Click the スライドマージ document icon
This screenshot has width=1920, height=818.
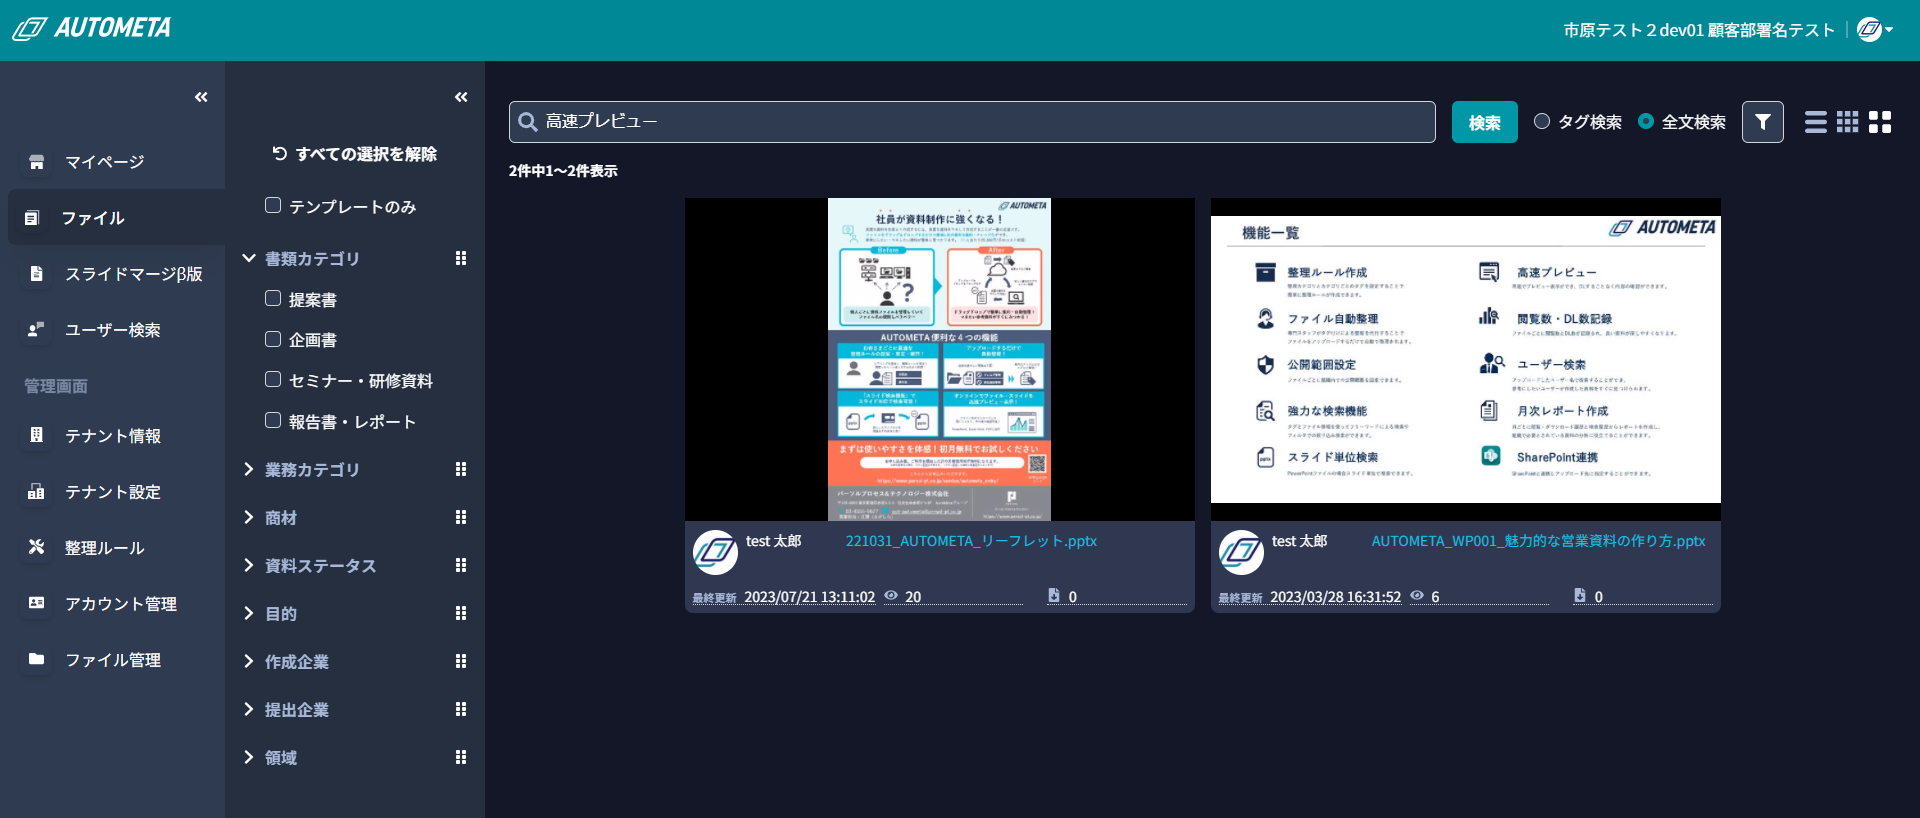point(37,273)
